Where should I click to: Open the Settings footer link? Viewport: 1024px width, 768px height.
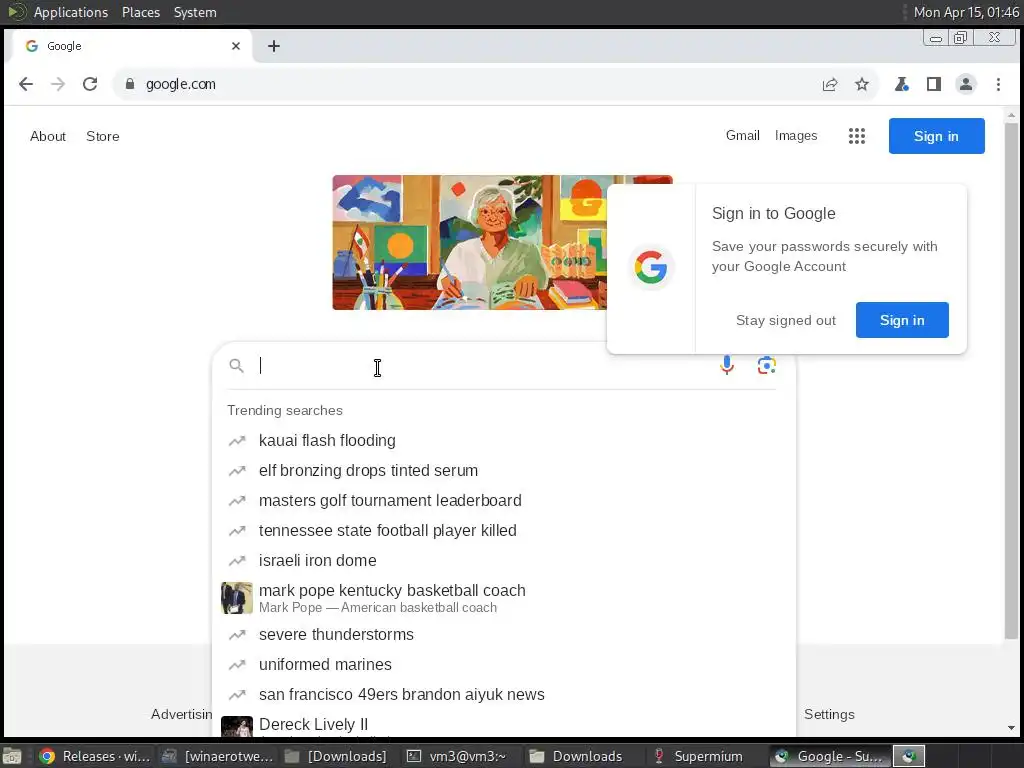(829, 714)
